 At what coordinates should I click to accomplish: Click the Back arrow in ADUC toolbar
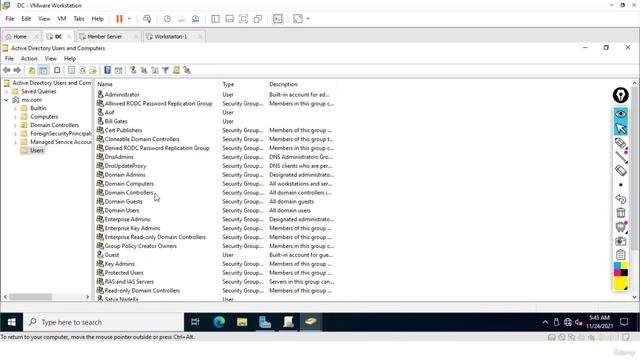(x=7, y=70)
